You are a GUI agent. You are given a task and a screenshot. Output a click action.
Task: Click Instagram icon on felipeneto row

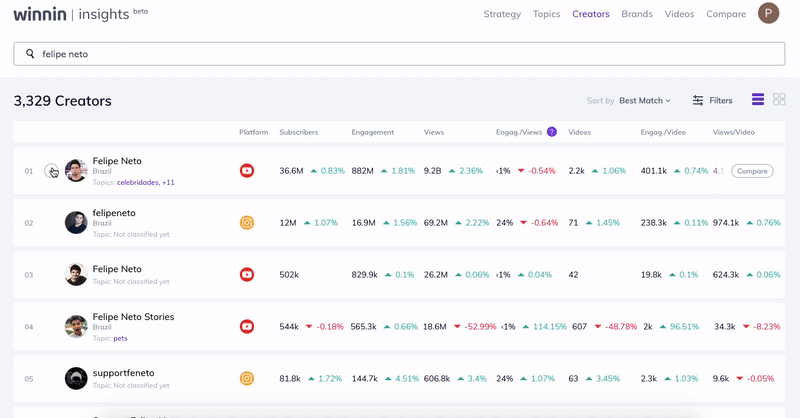pos(247,223)
